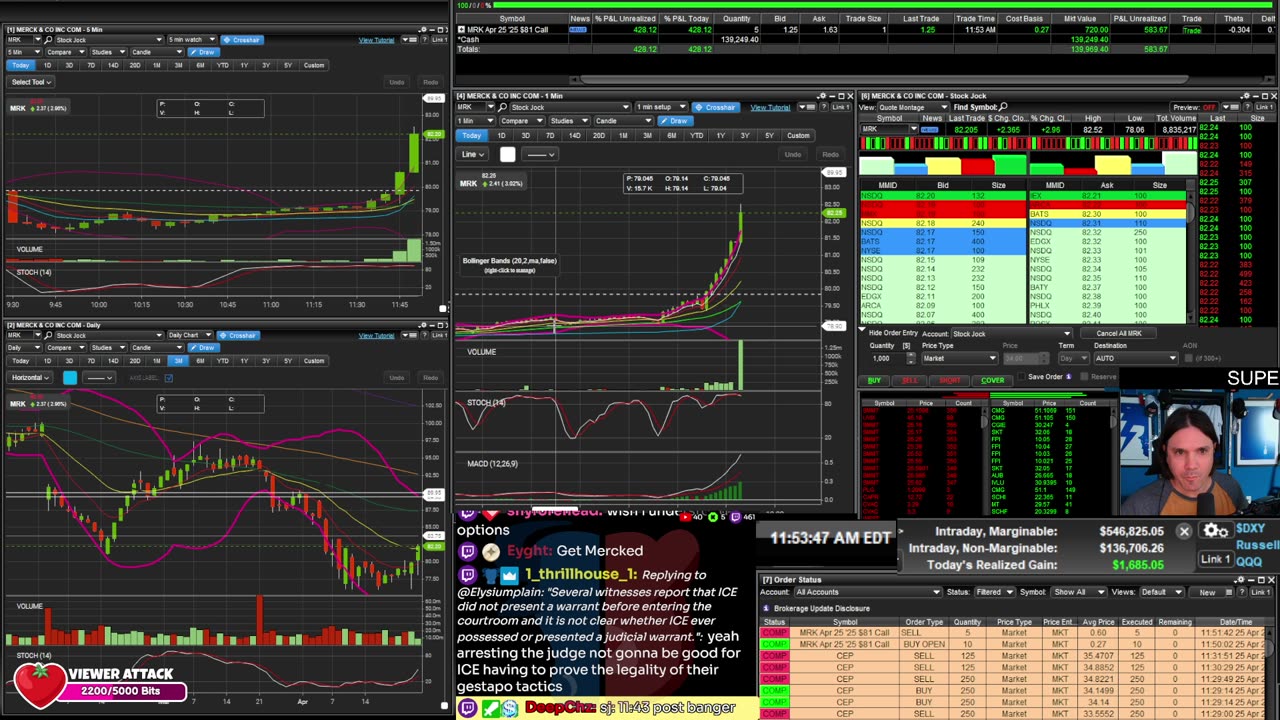Select 1Y range in 1 Min chart
The width and height of the screenshot is (1280, 720).
720,135
